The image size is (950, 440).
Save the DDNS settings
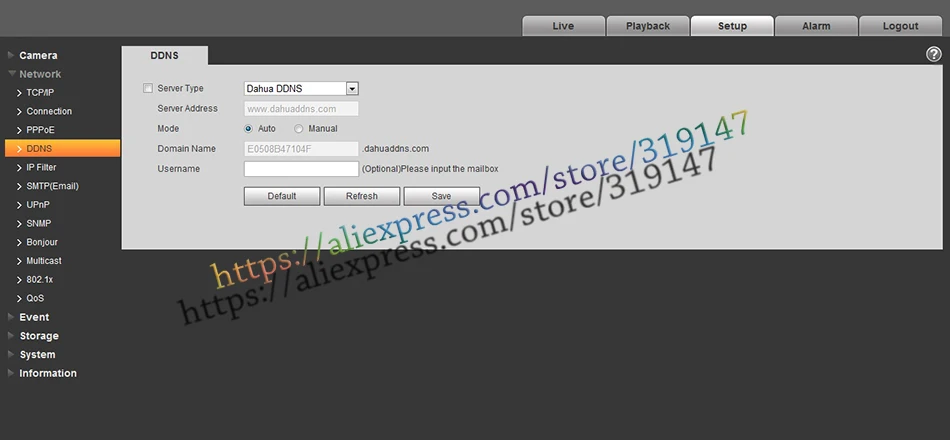[441, 196]
